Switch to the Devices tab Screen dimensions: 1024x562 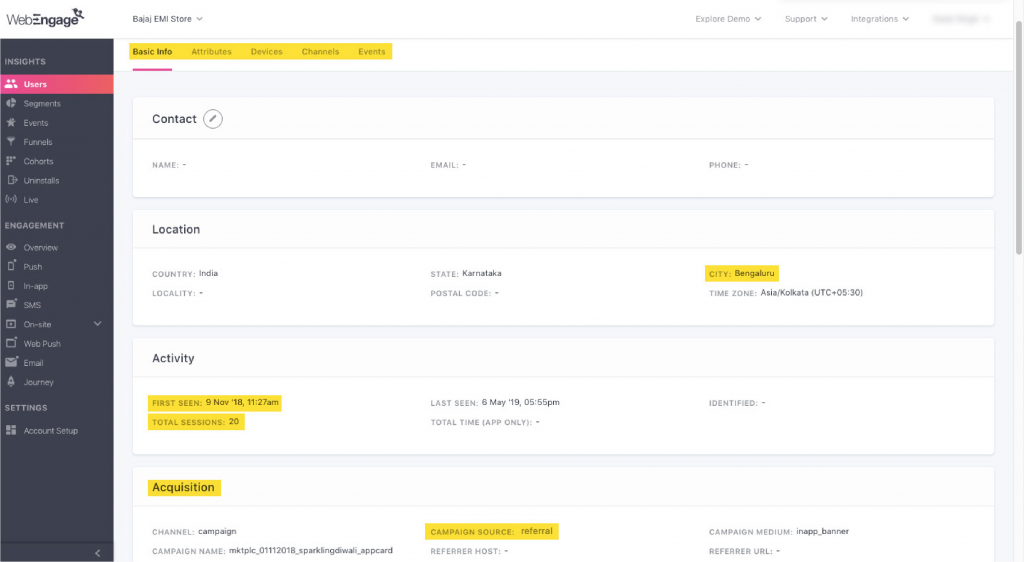coord(266,52)
